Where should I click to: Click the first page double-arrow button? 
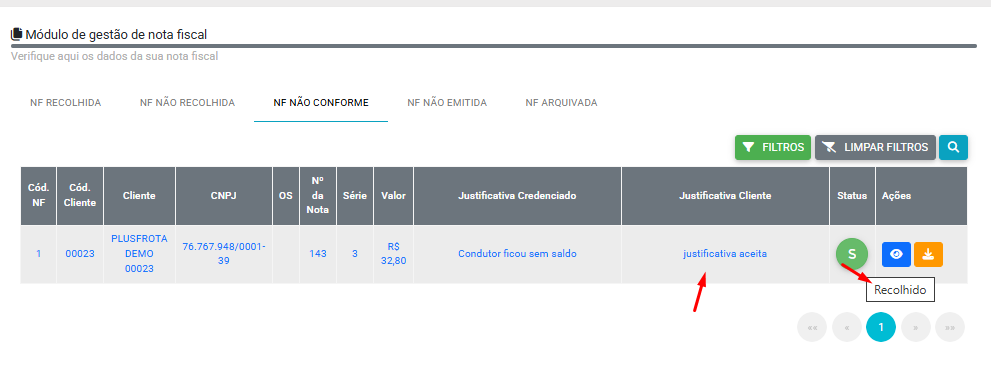pyautogui.click(x=812, y=327)
